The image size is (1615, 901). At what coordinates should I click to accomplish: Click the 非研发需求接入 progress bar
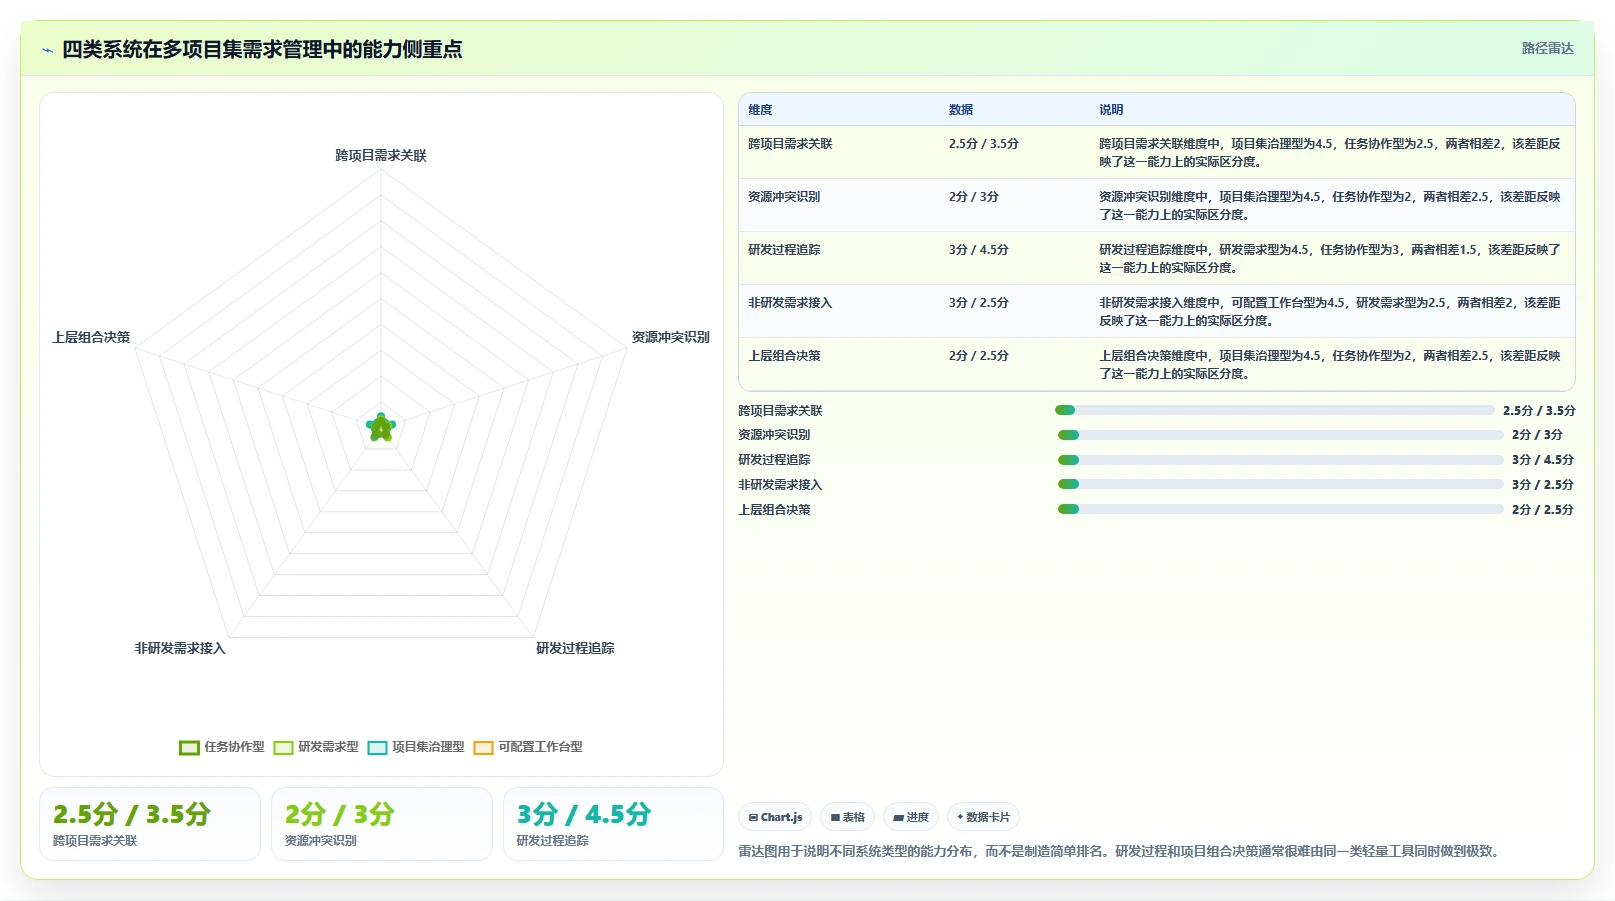(x=1280, y=484)
